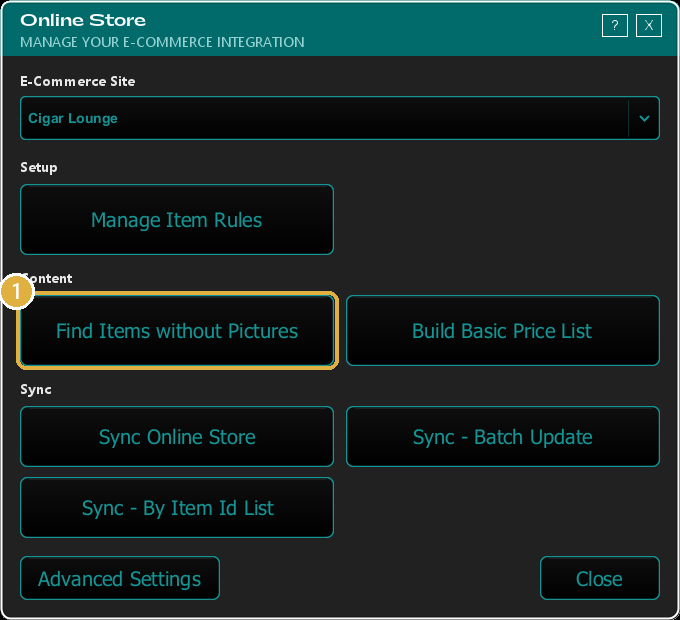Click Find Items without Pictures
680x620 pixels.
tap(177, 331)
